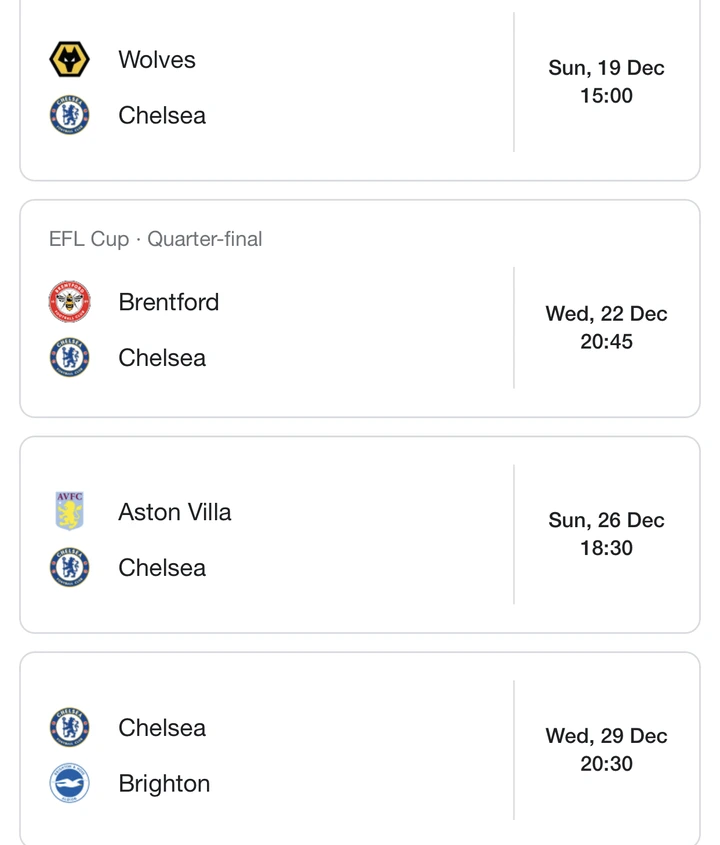
Task: Open EFL Cup Quarter-final label
Action: click(x=155, y=239)
